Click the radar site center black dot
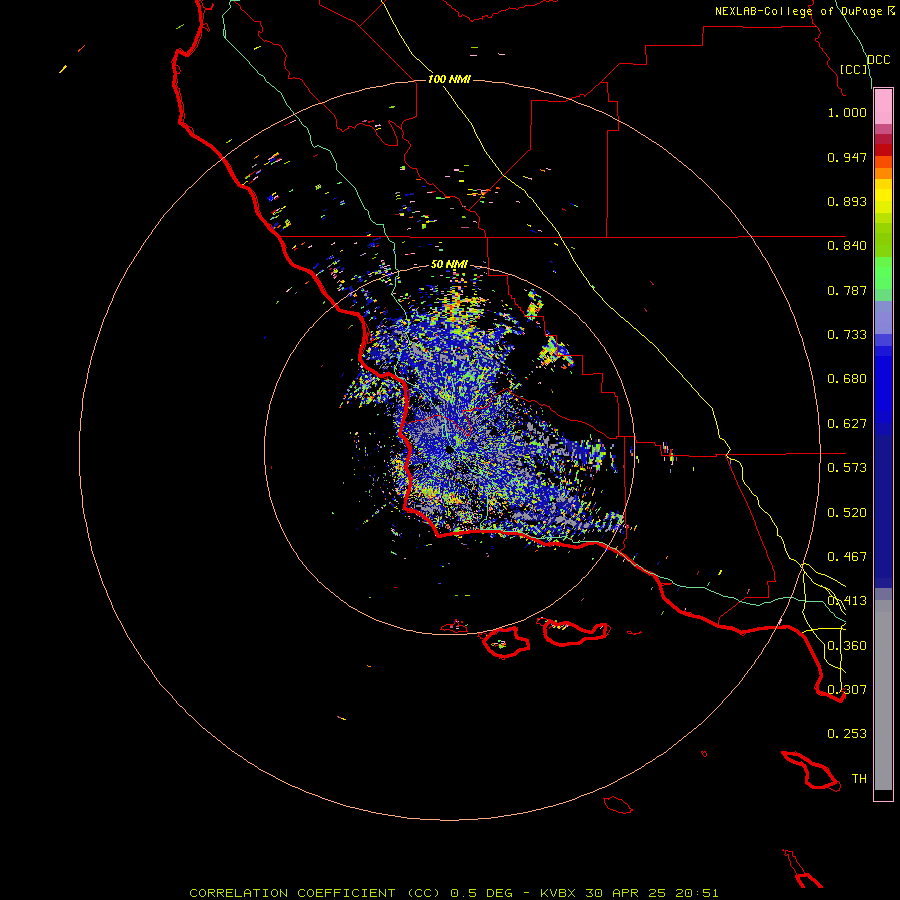 (449, 449)
